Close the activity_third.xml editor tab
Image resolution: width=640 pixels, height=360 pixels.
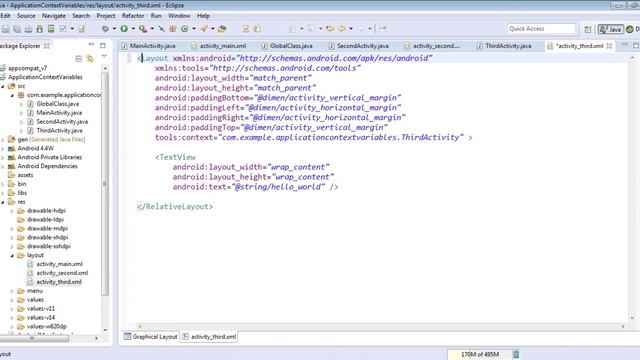(609, 46)
